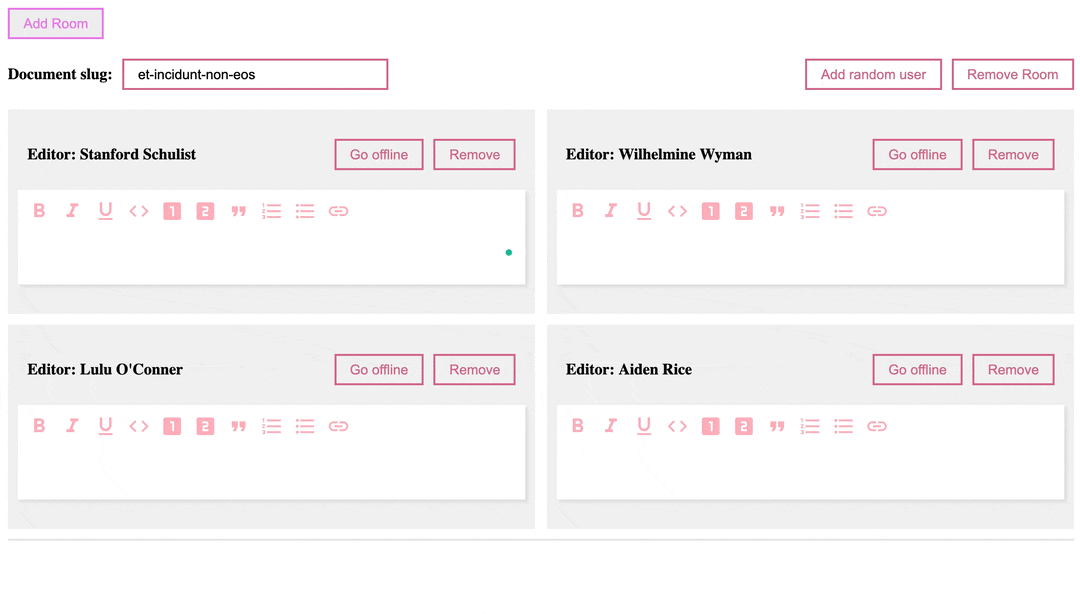The width and height of the screenshot is (1080, 614).
Task: Create bulleted list in Stanford Schulist's editor
Action: [305, 211]
